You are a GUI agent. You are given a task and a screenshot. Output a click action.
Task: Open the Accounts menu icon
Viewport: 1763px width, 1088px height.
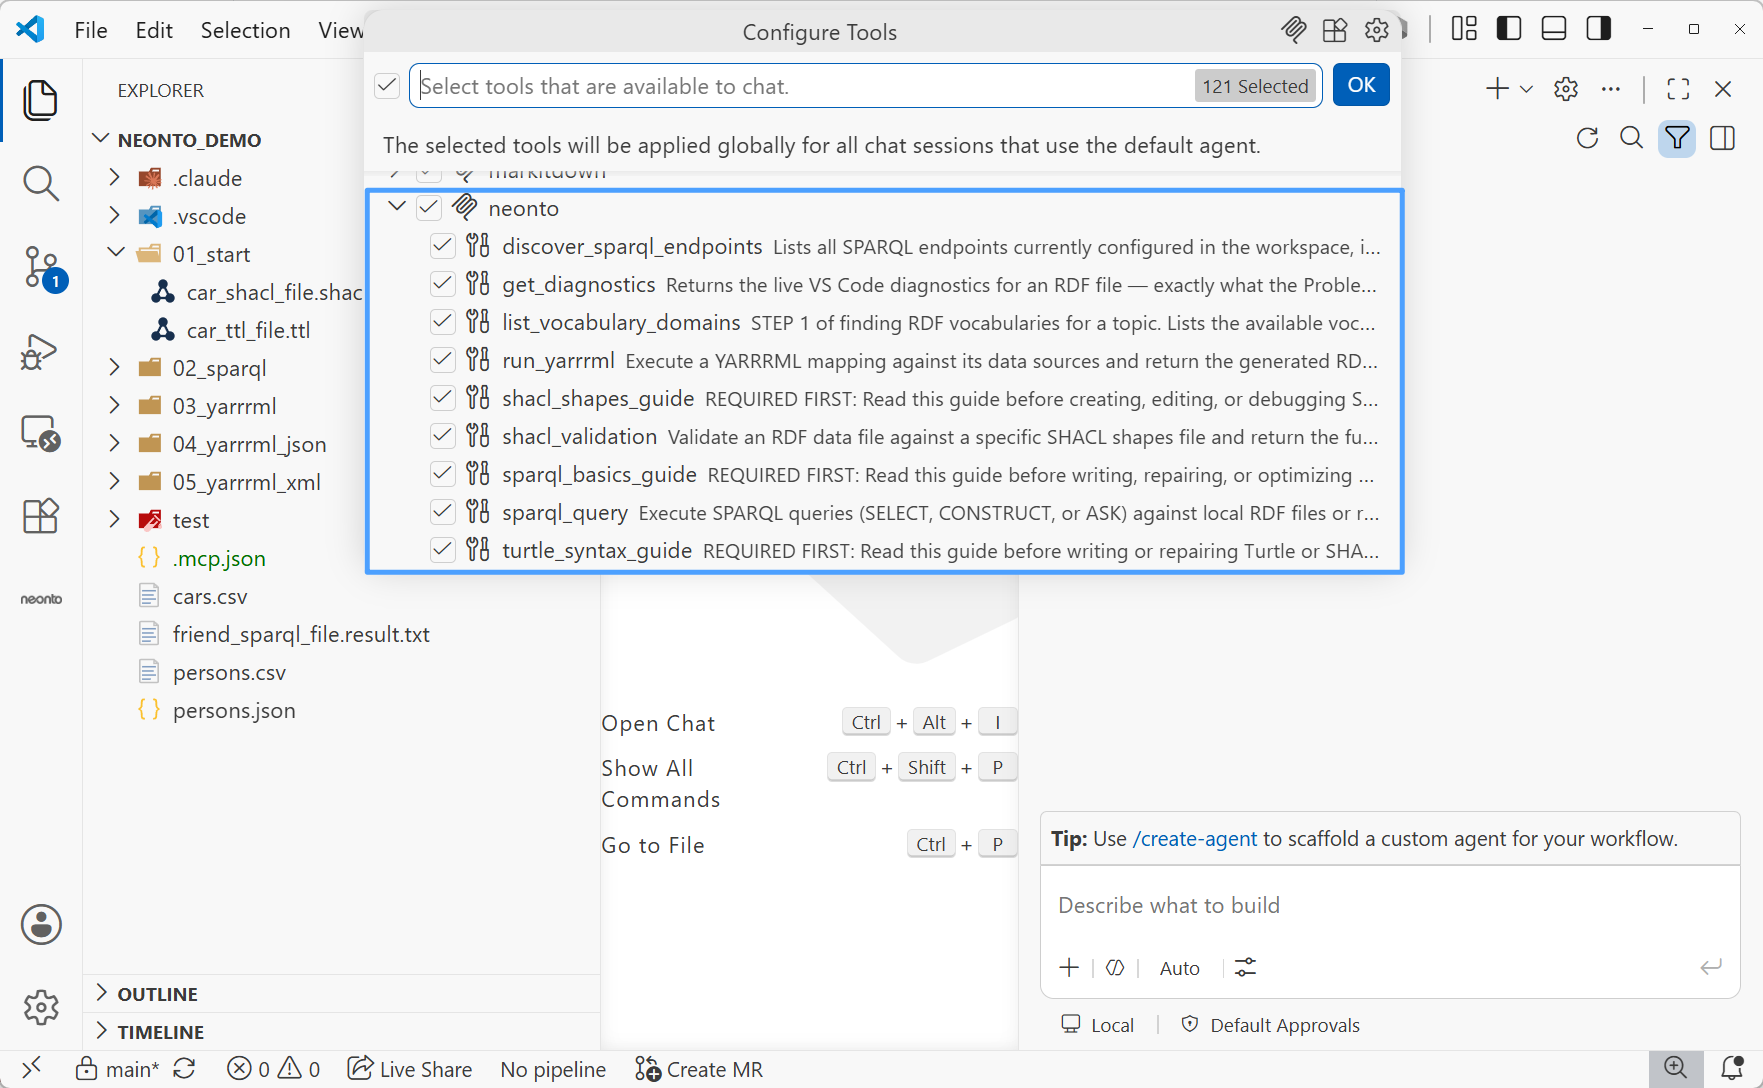41,925
